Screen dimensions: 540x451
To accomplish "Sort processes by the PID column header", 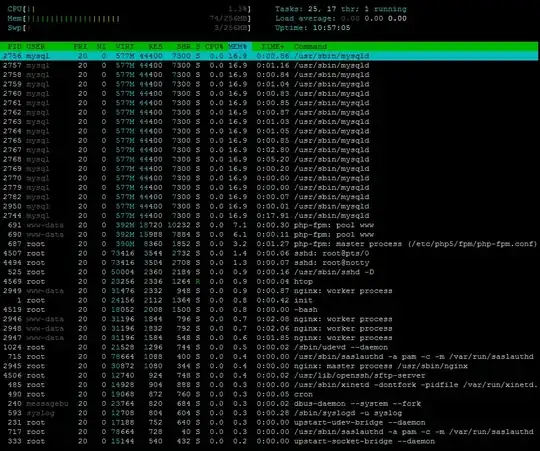I will pos(14,46).
